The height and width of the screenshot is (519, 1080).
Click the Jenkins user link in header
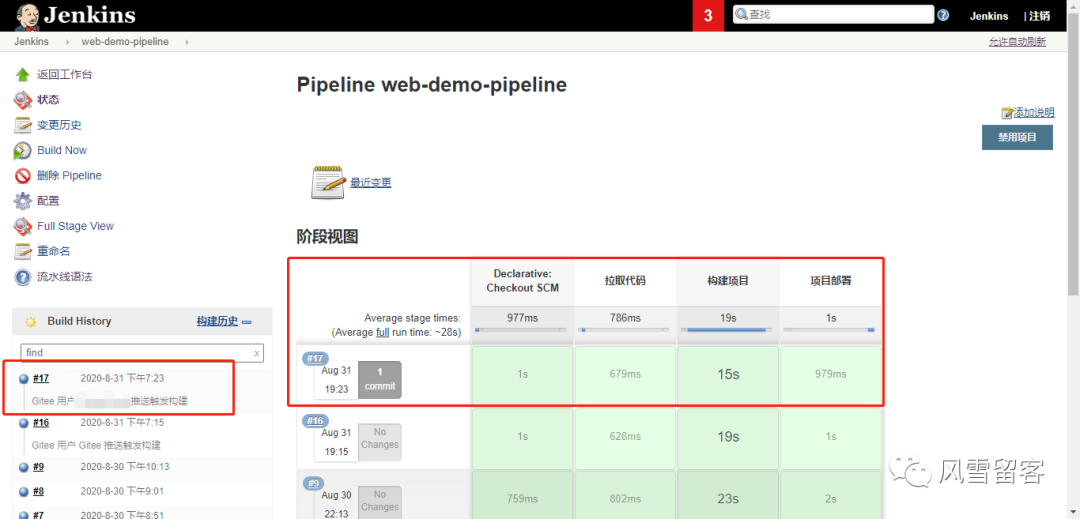click(x=988, y=16)
